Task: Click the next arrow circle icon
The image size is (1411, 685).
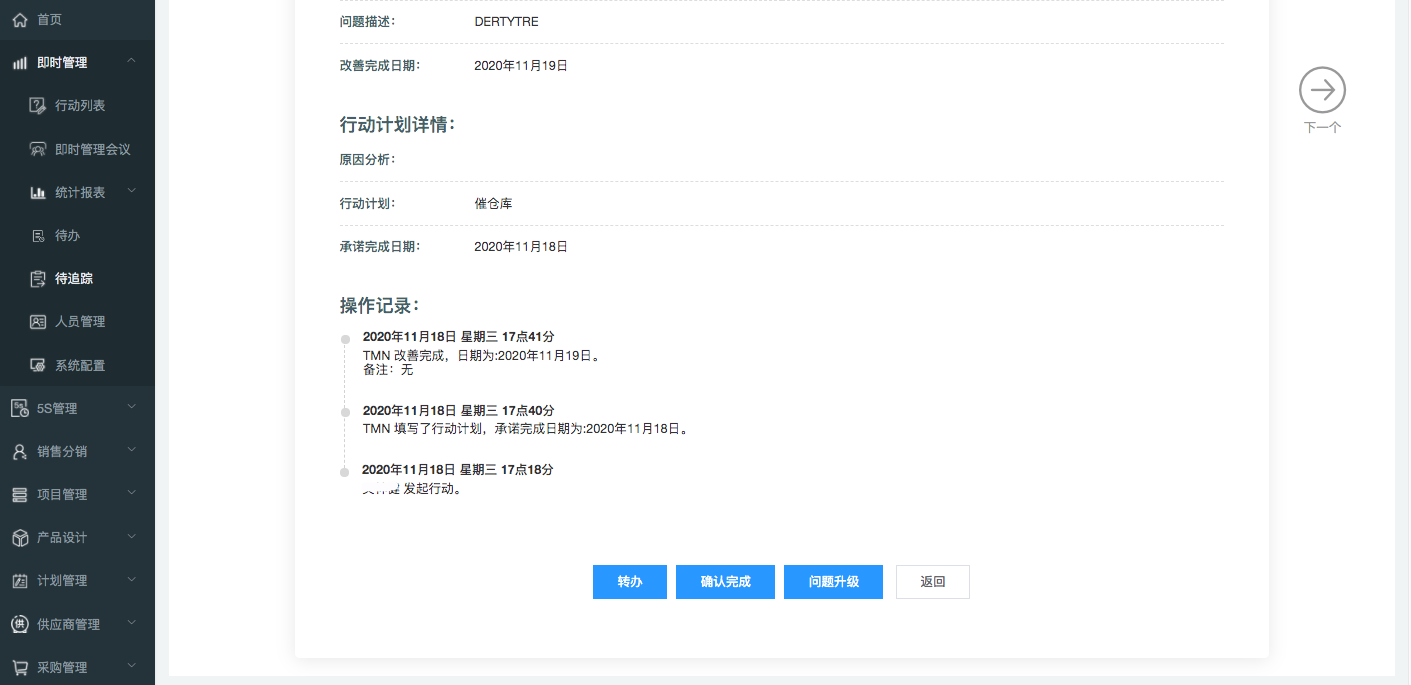Action: click(1322, 91)
